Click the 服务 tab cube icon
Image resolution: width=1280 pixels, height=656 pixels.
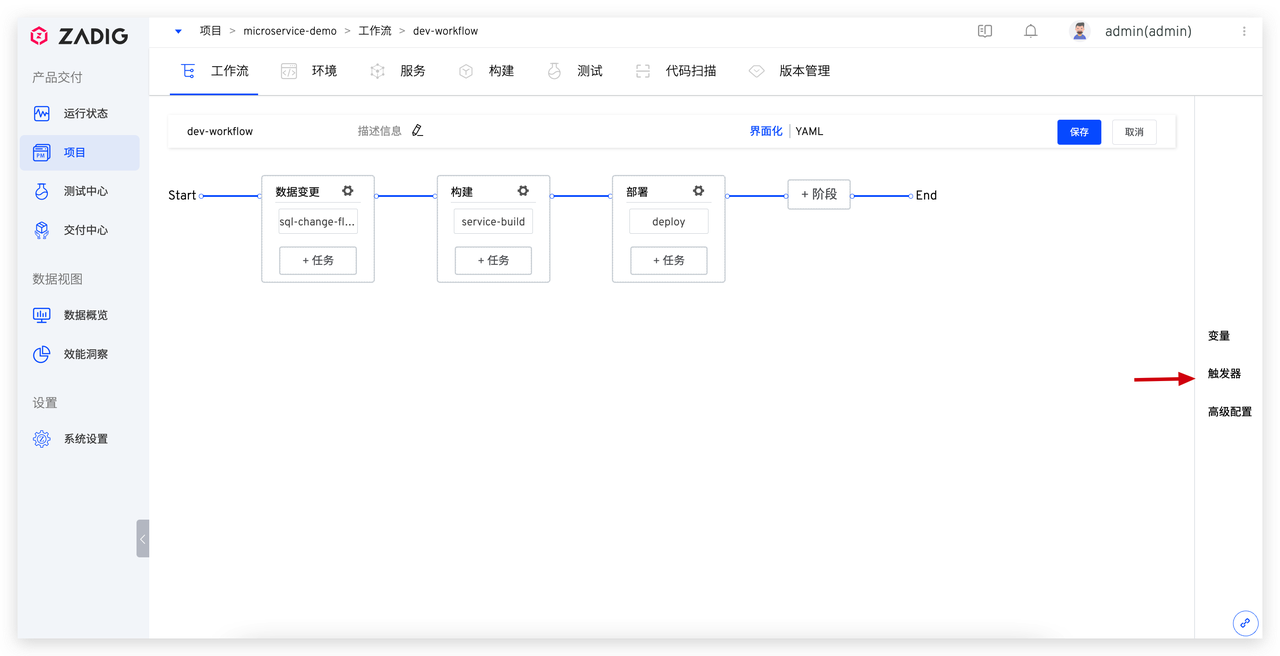[x=377, y=71]
